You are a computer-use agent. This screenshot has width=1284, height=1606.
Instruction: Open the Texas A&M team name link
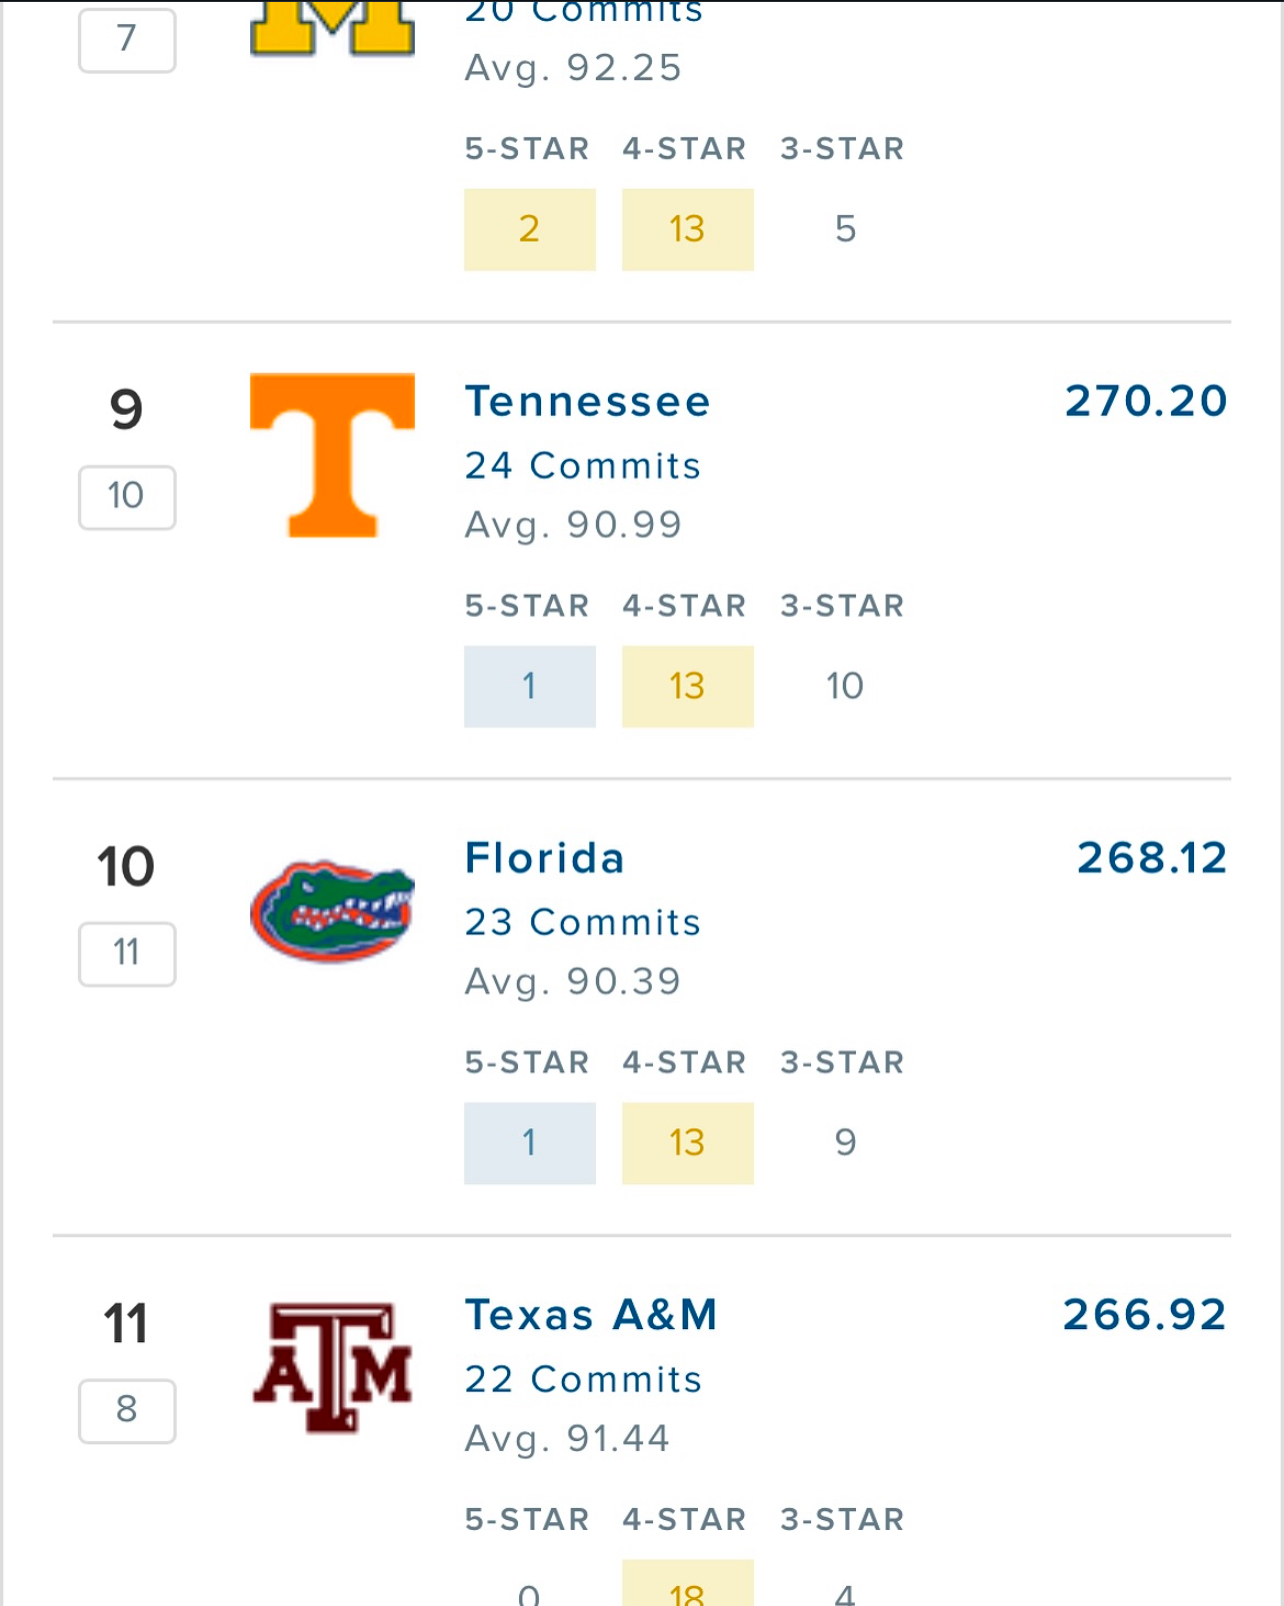[591, 1315]
